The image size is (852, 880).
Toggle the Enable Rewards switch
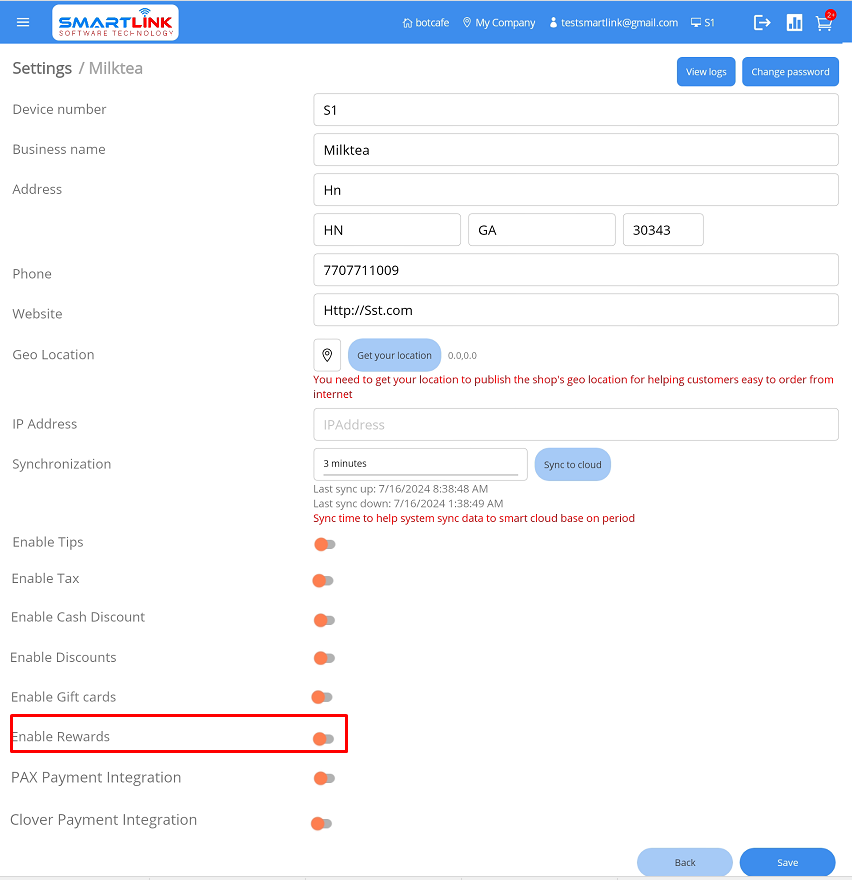tap(323, 739)
